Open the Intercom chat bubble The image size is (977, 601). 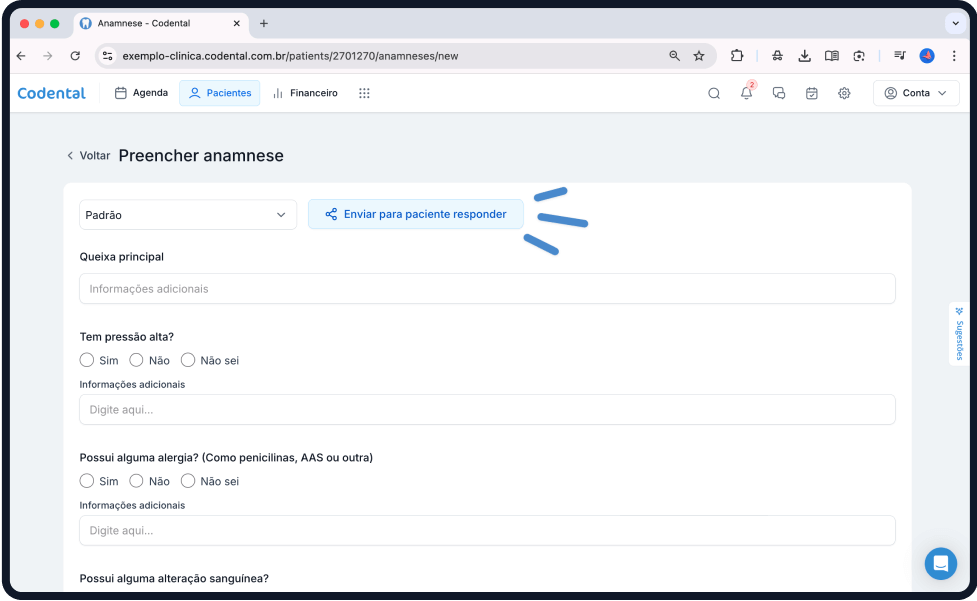pos(940,564)
